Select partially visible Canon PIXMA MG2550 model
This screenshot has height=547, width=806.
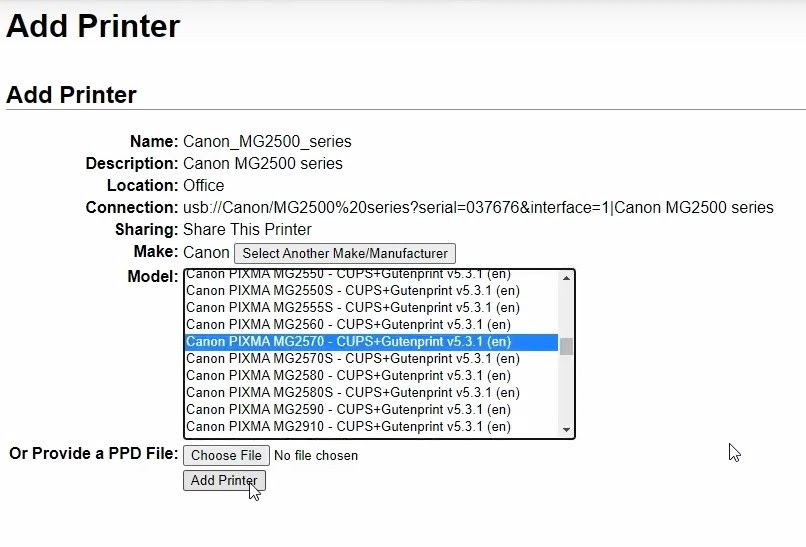click(371, 276)
